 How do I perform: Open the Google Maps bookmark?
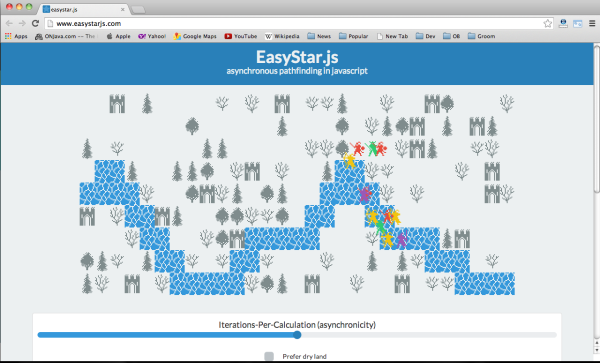pos(195,36)
